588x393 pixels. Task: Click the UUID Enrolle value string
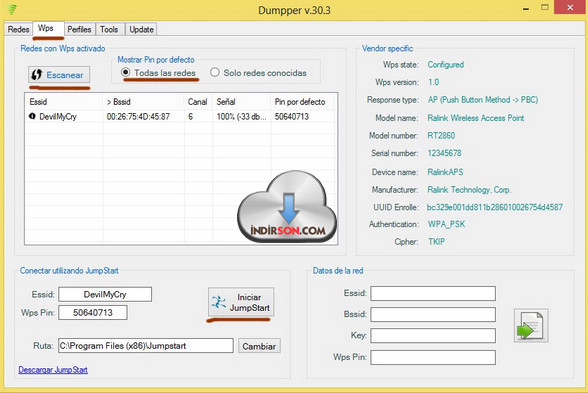coord(495,207)
